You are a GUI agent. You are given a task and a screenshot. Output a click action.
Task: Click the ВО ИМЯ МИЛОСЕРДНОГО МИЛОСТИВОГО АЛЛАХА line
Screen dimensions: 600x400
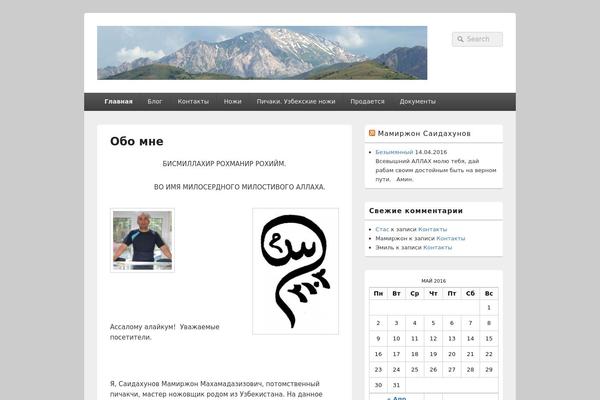240,187
